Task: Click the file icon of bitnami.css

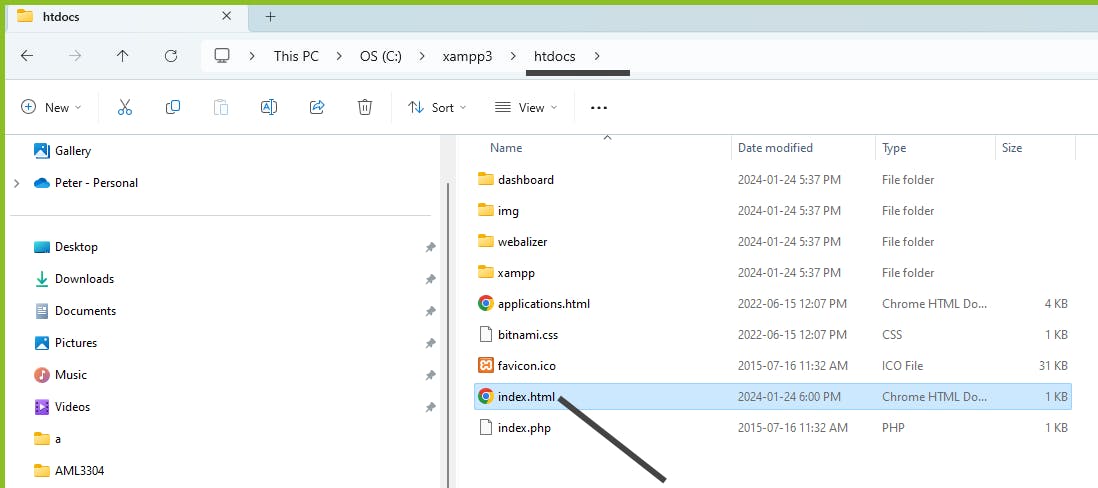Action: click(485, 335)
